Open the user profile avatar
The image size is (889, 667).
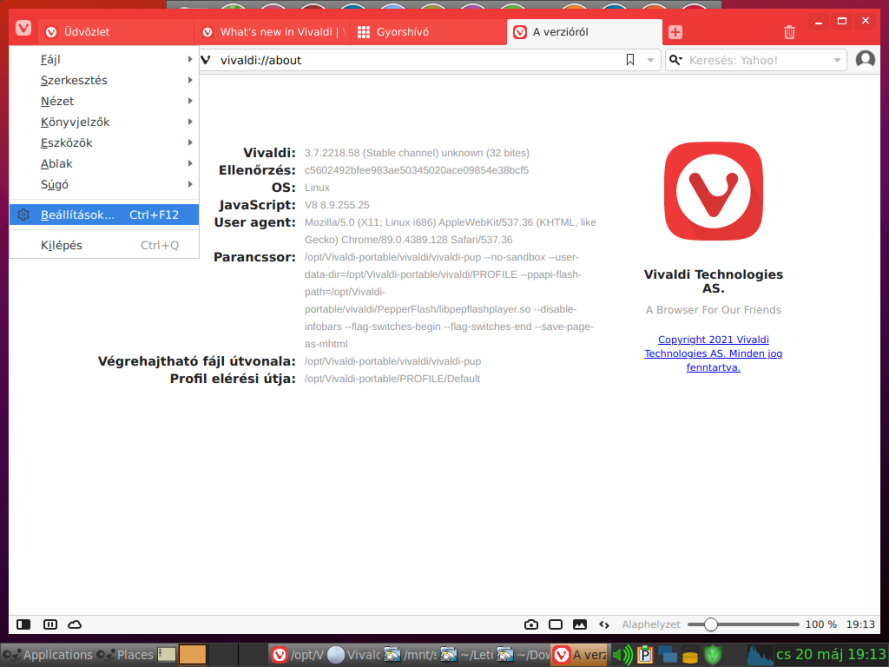coord(865,60)
